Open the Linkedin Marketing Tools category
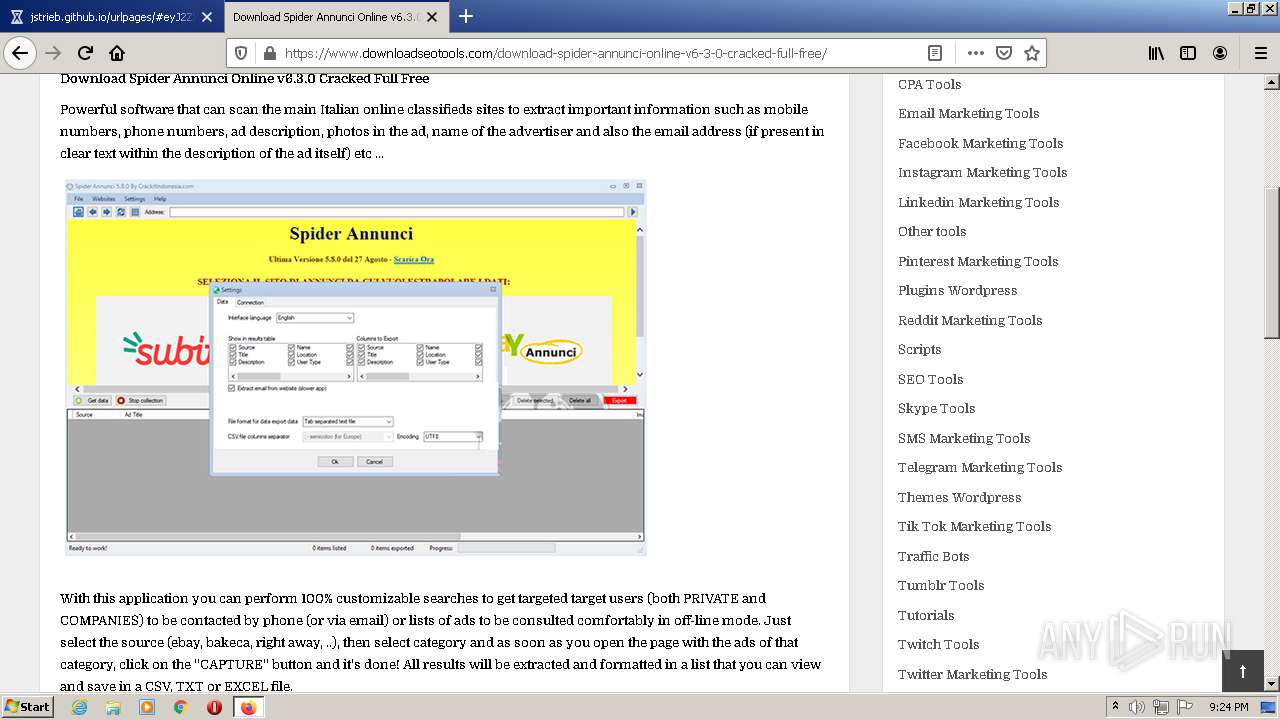 click(x=978, y=202)
